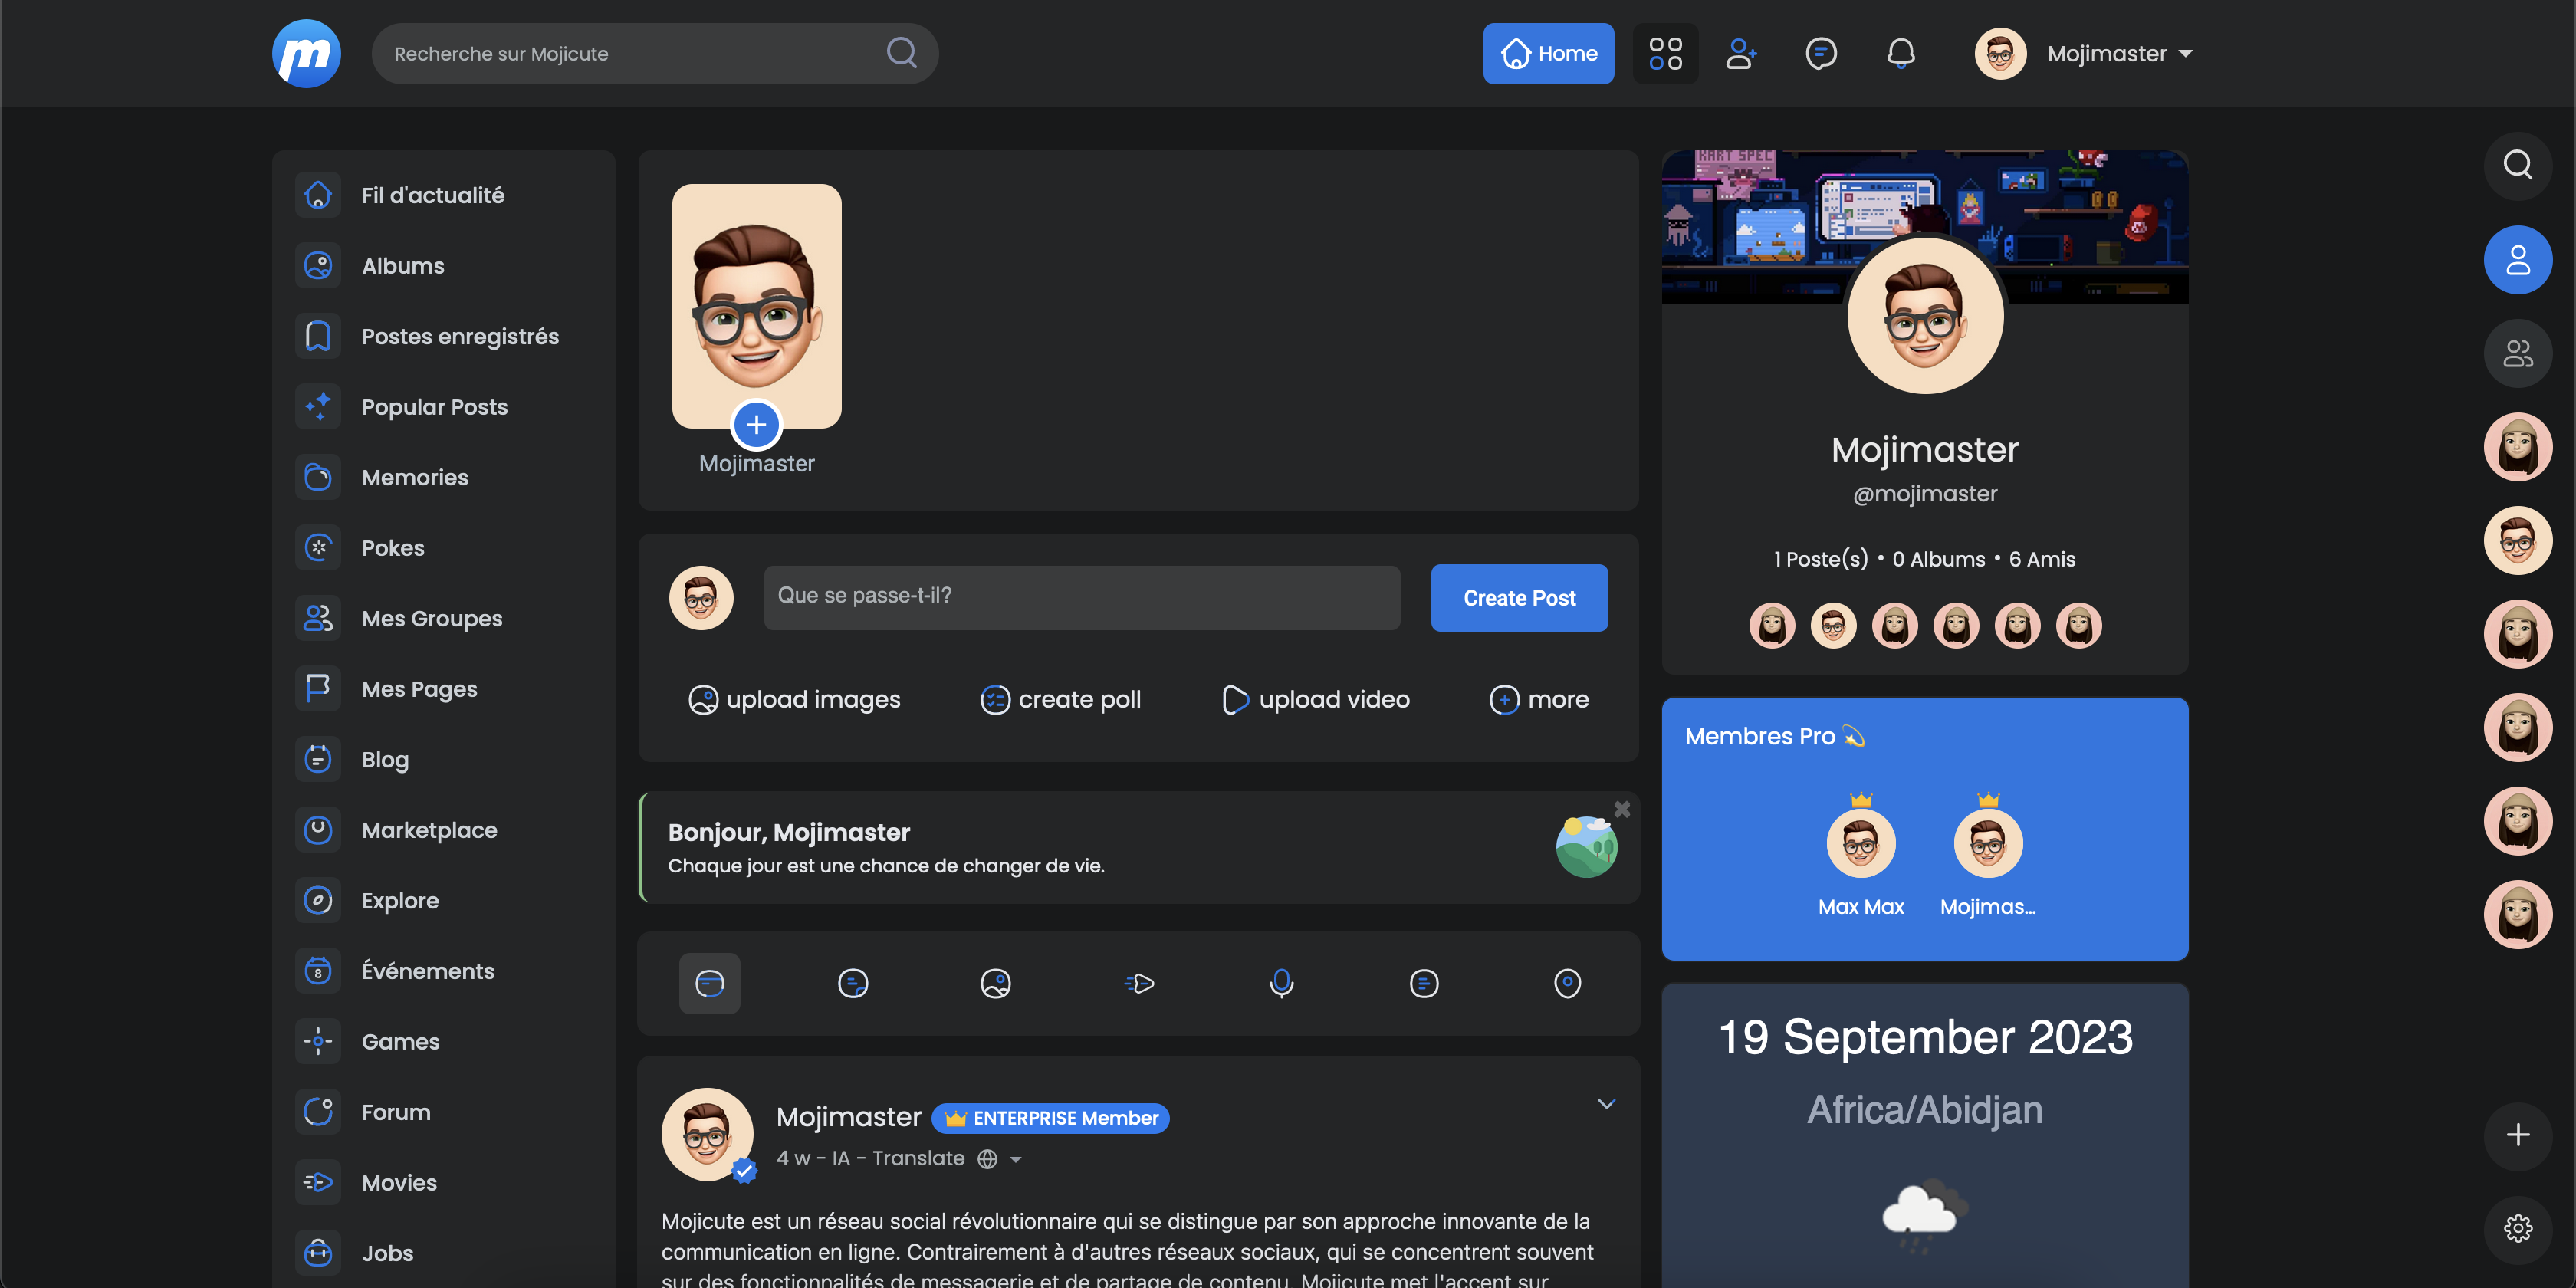Click the Translate link on post
The width and height of the screenshot is (2576, 1288).
click(x=917, y=1158)
